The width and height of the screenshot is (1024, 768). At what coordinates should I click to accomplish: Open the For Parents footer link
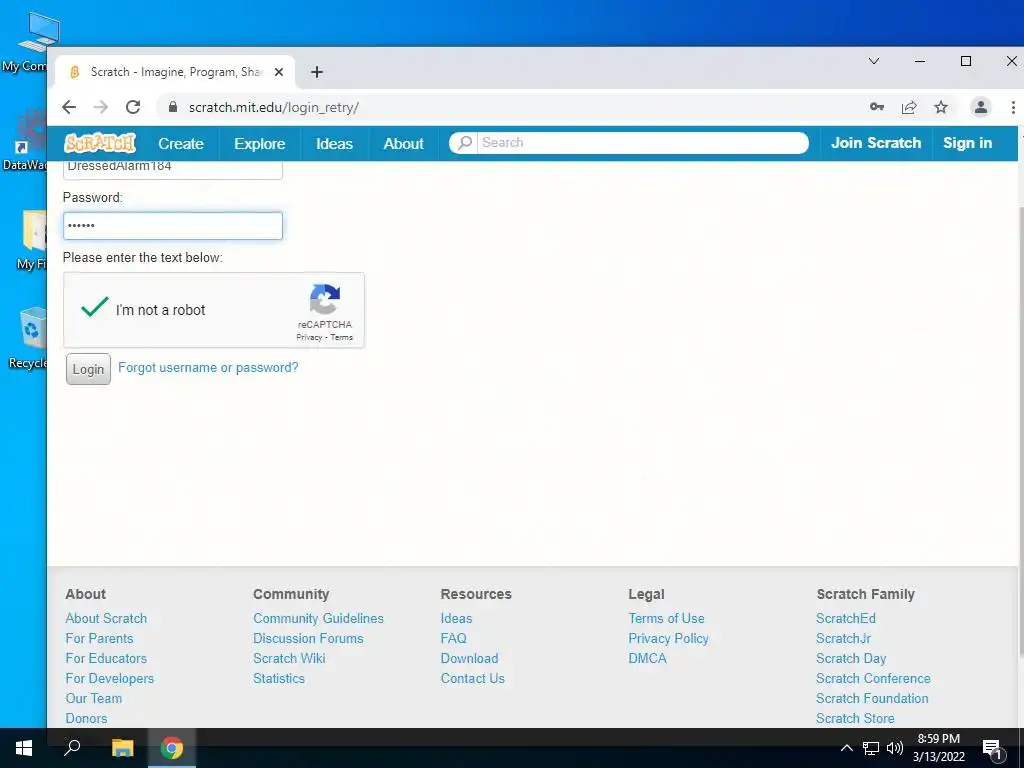tap(99, 639)
